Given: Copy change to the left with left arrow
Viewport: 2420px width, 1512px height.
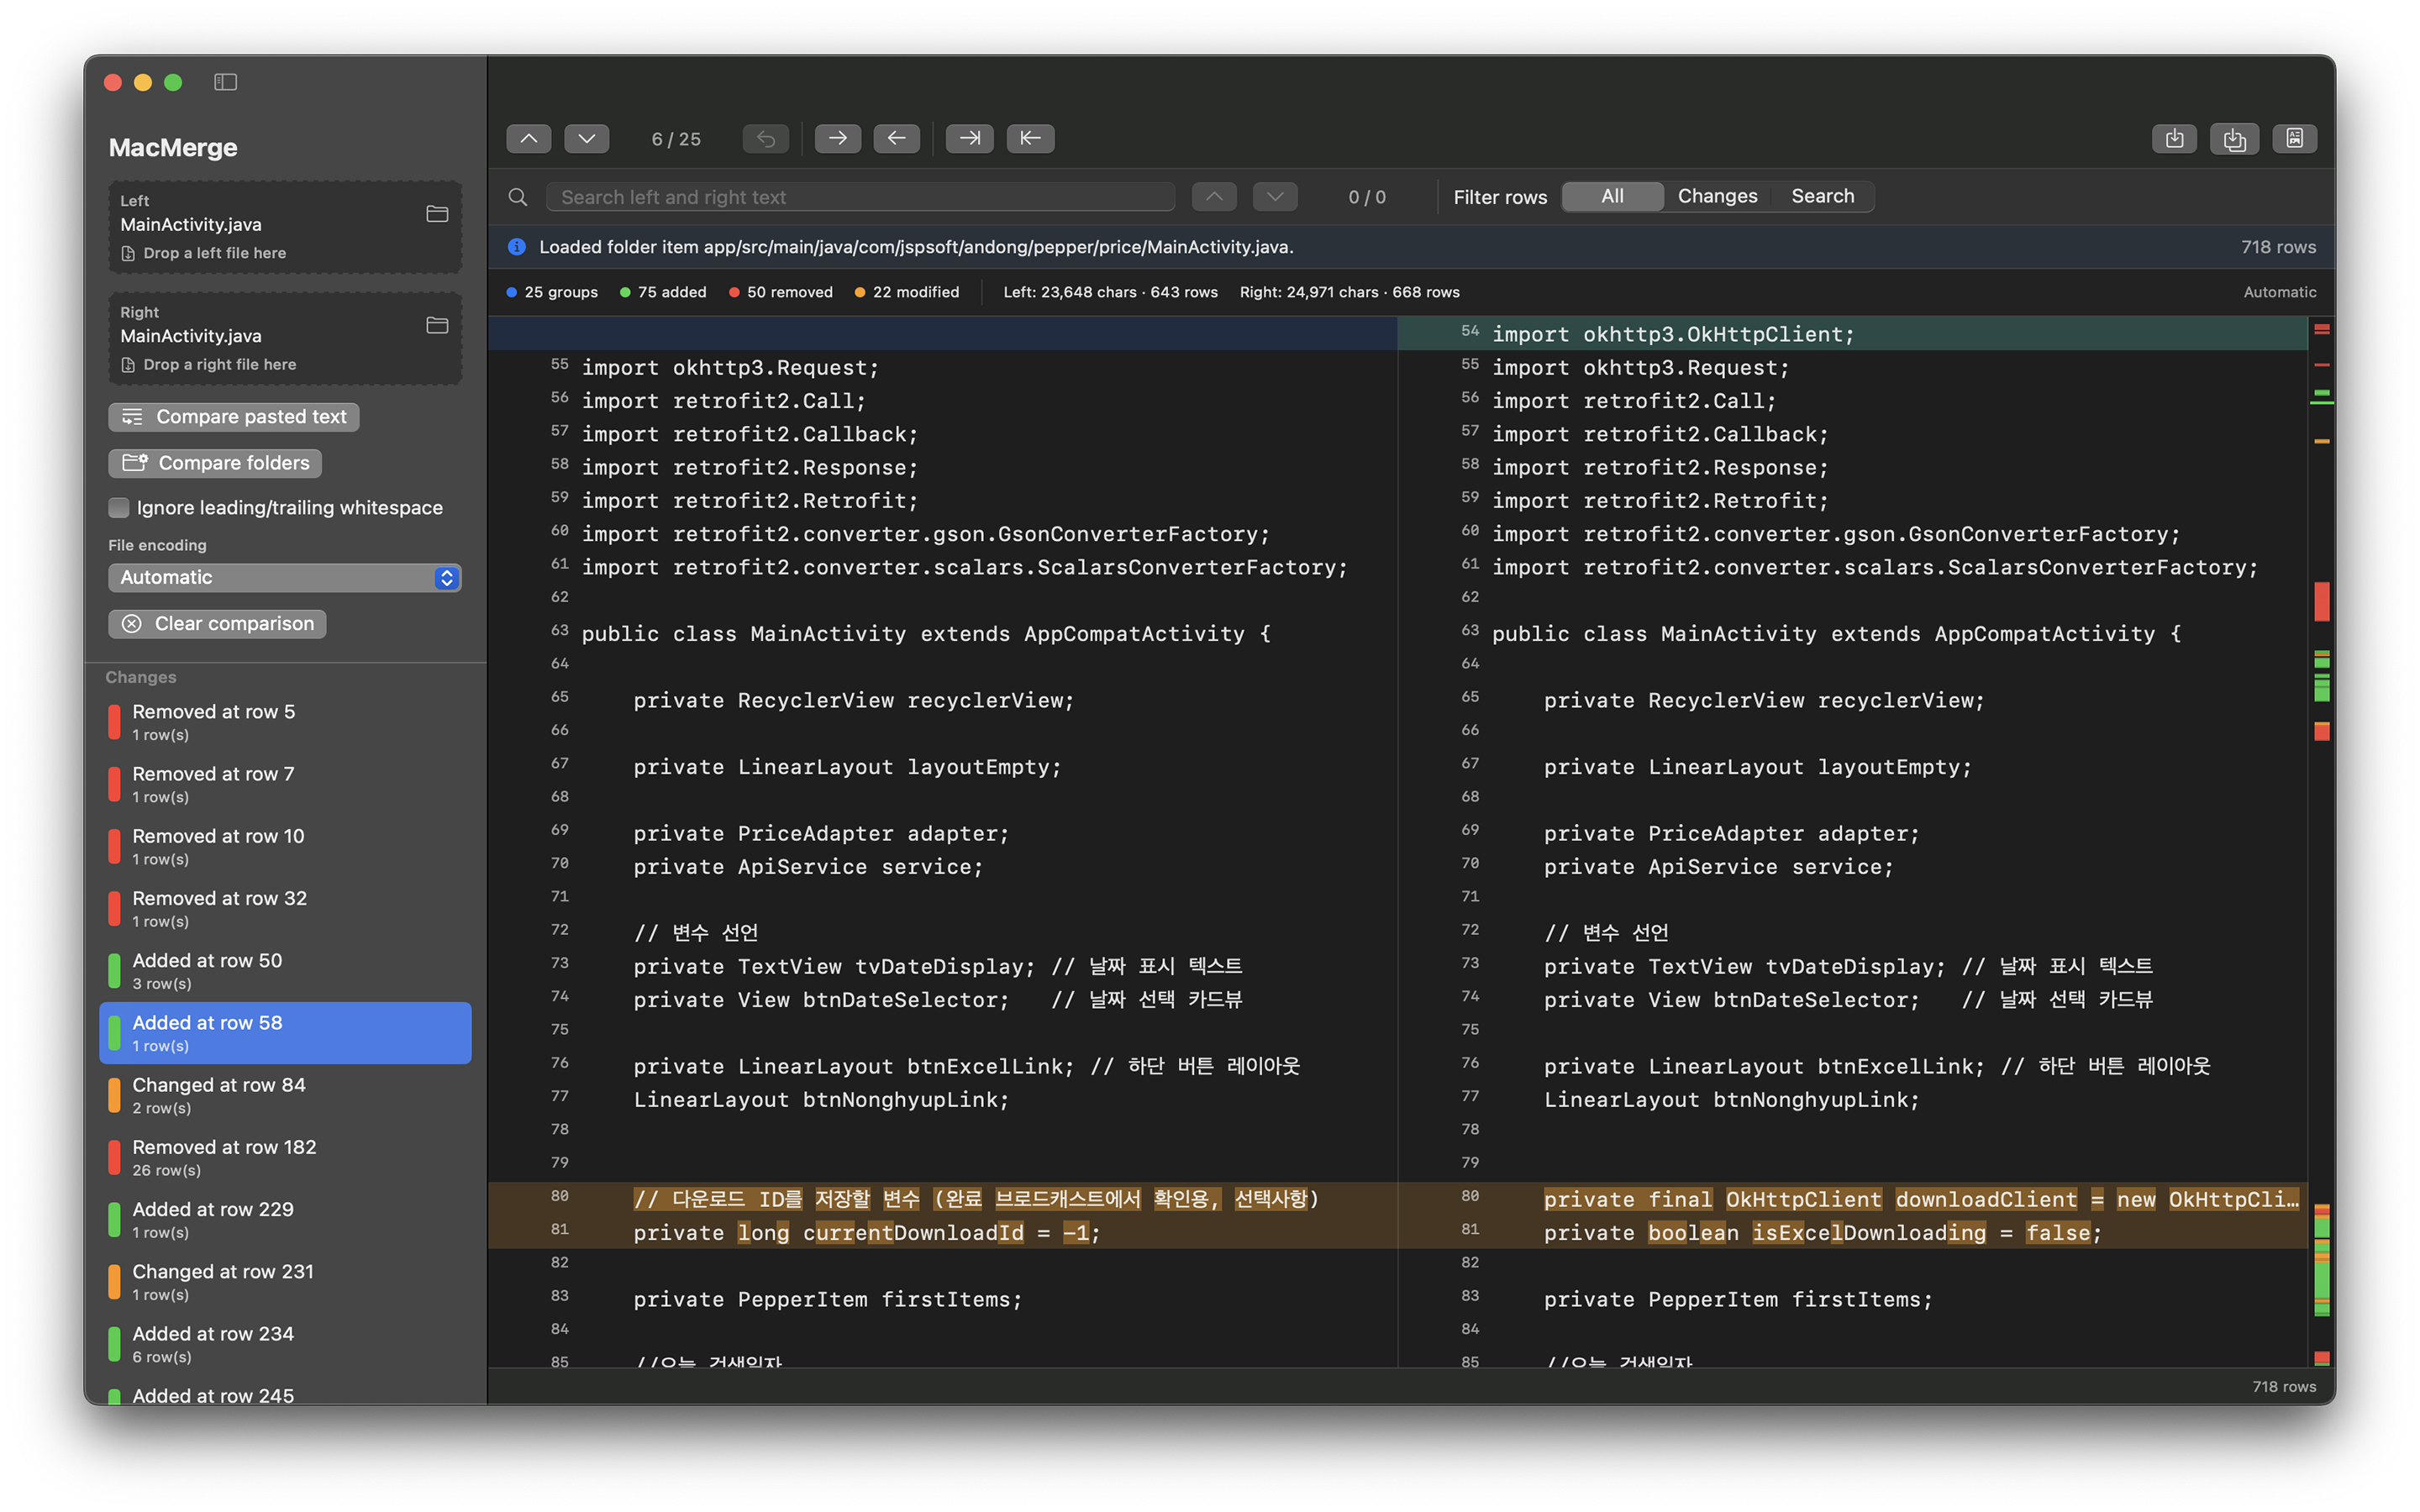Looking at the screenshot, I should pyautogui.click(x=897, y=138).
